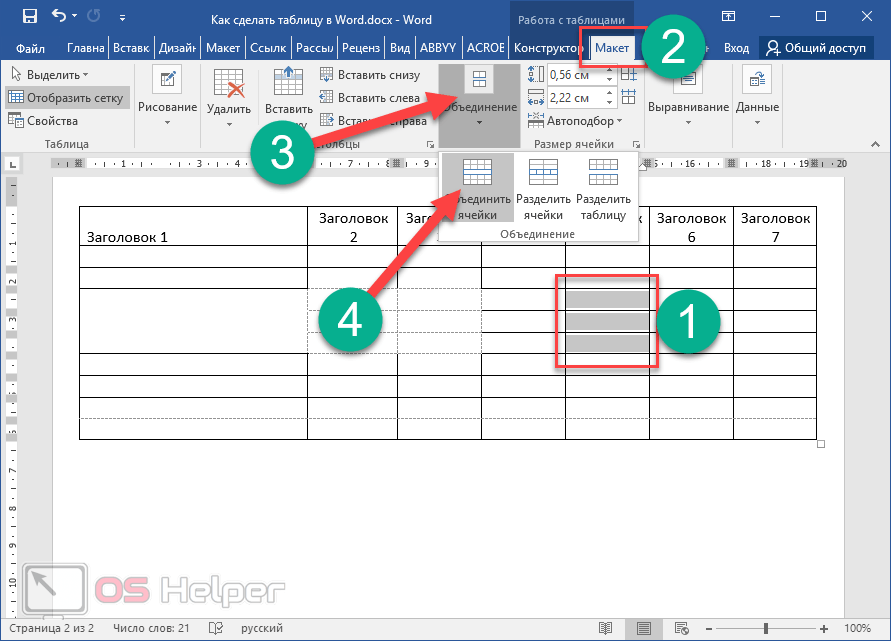Open the Data (Данные) group icon
This screenshot has height=641, width=891.
[x=757, y=81]
